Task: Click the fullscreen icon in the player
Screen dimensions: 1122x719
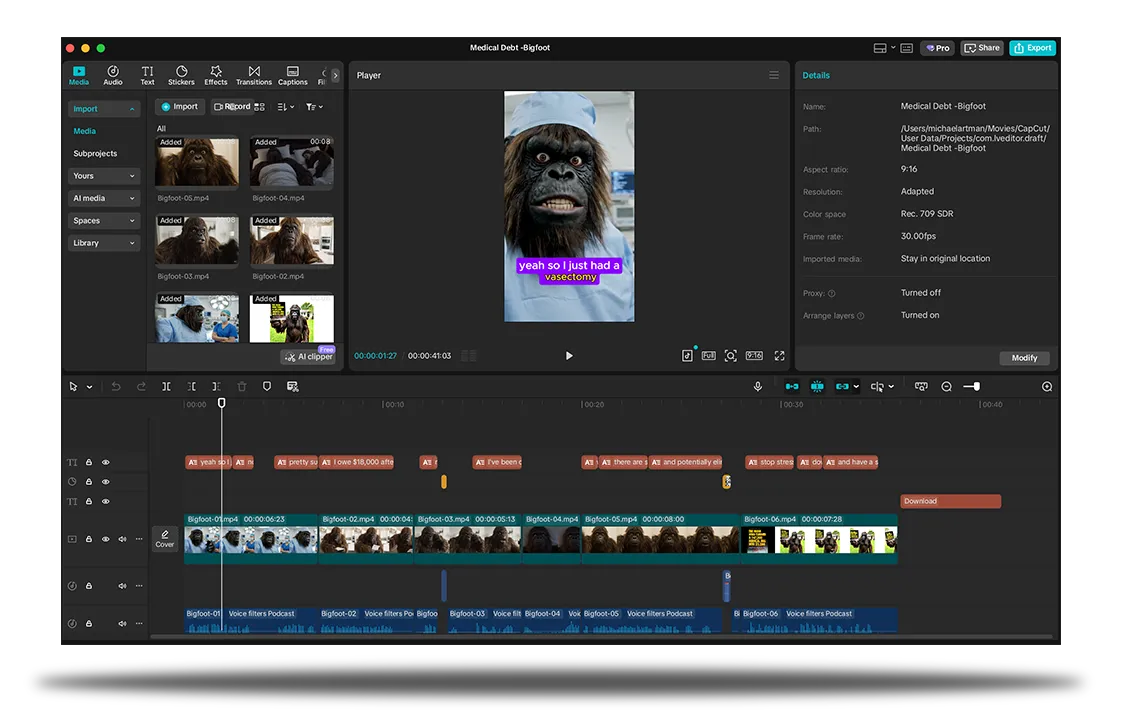Action: [779, 355]
